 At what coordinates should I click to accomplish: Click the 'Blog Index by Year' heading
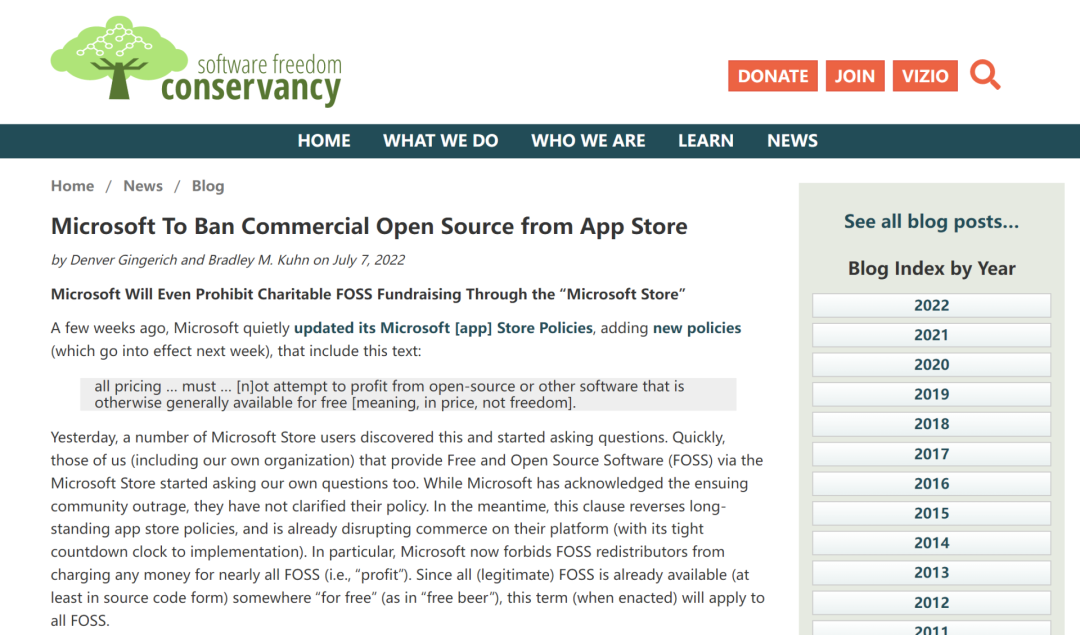coord(931,268)
